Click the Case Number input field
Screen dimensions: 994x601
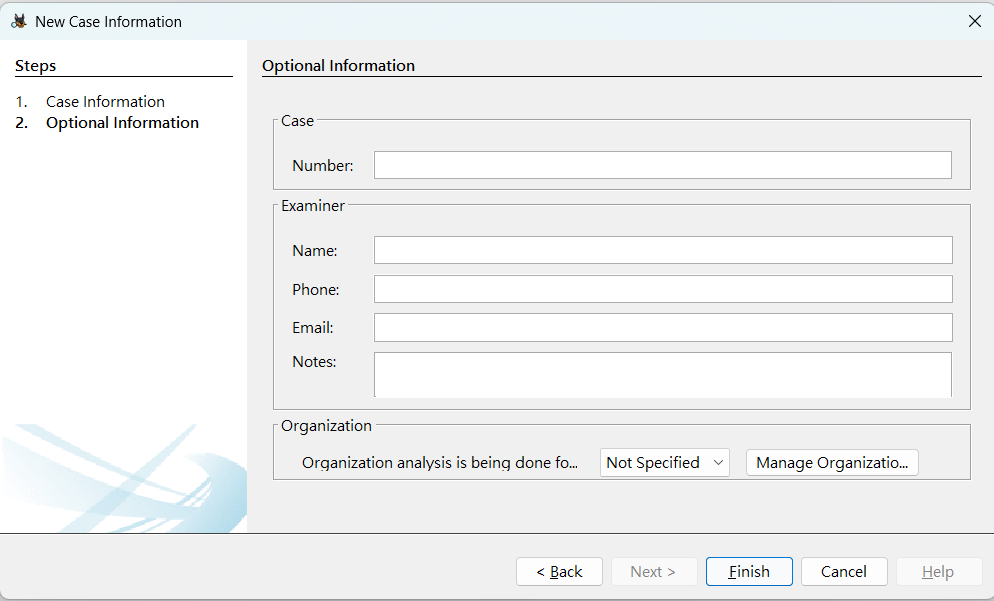coord(662,165)
